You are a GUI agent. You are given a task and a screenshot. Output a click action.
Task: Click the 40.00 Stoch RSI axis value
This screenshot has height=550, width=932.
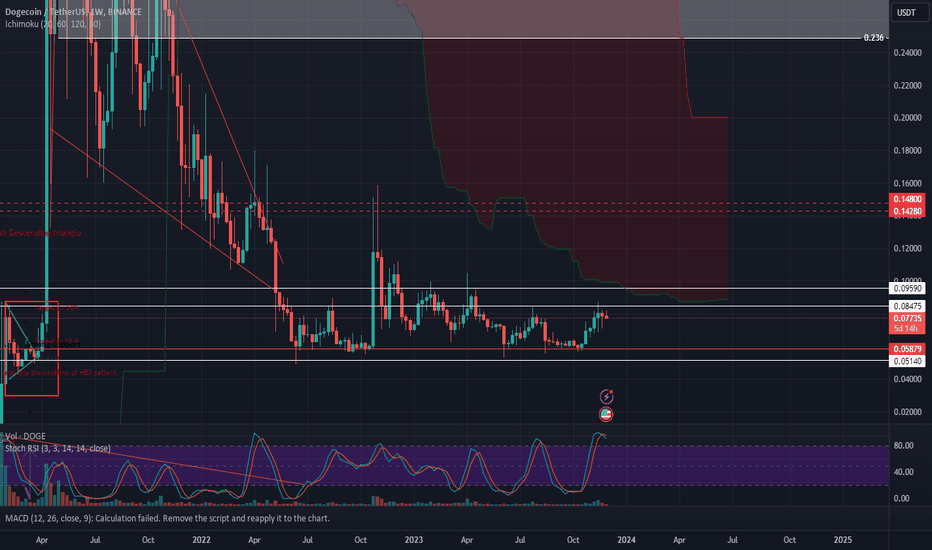tap(903, 472)
